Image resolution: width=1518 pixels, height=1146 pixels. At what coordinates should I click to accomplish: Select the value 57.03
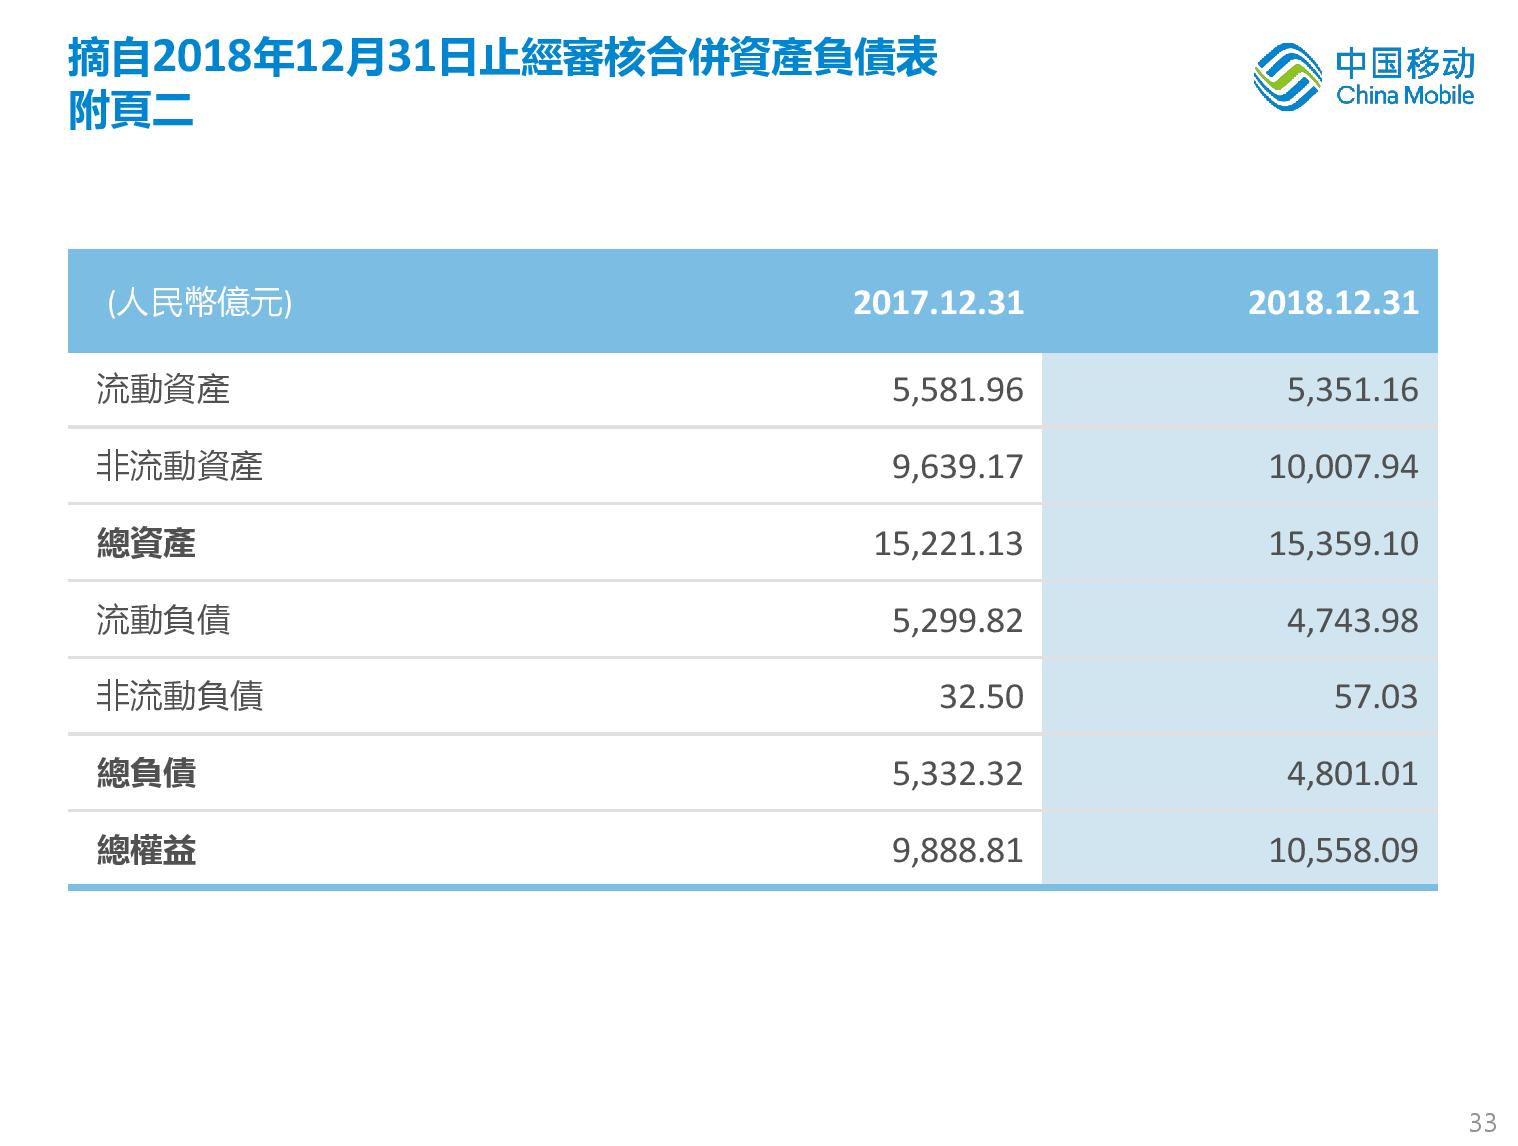pos(1376,697)
